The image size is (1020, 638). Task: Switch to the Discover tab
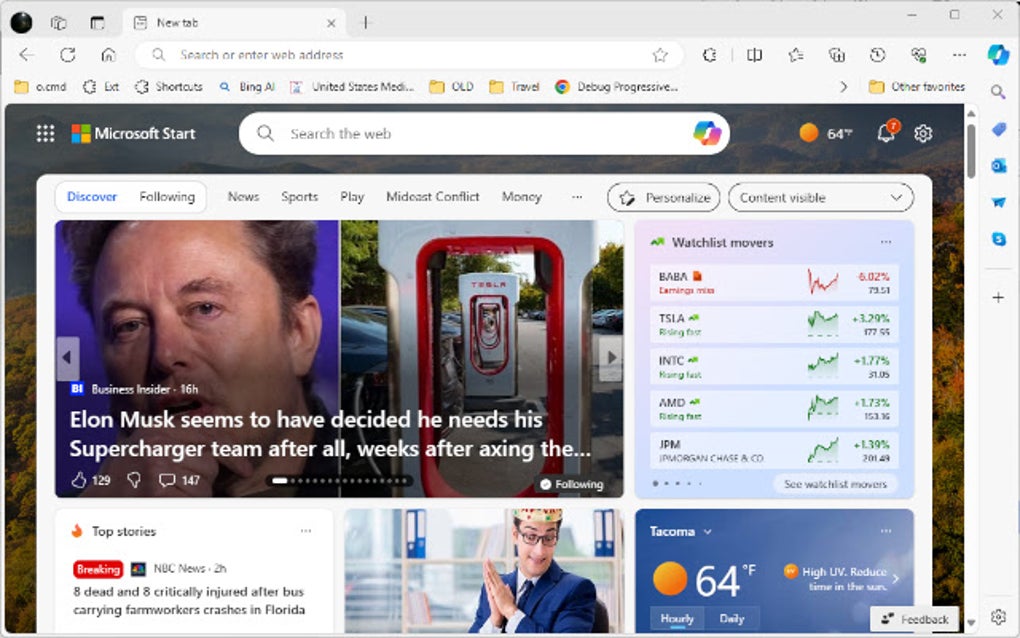92,196
